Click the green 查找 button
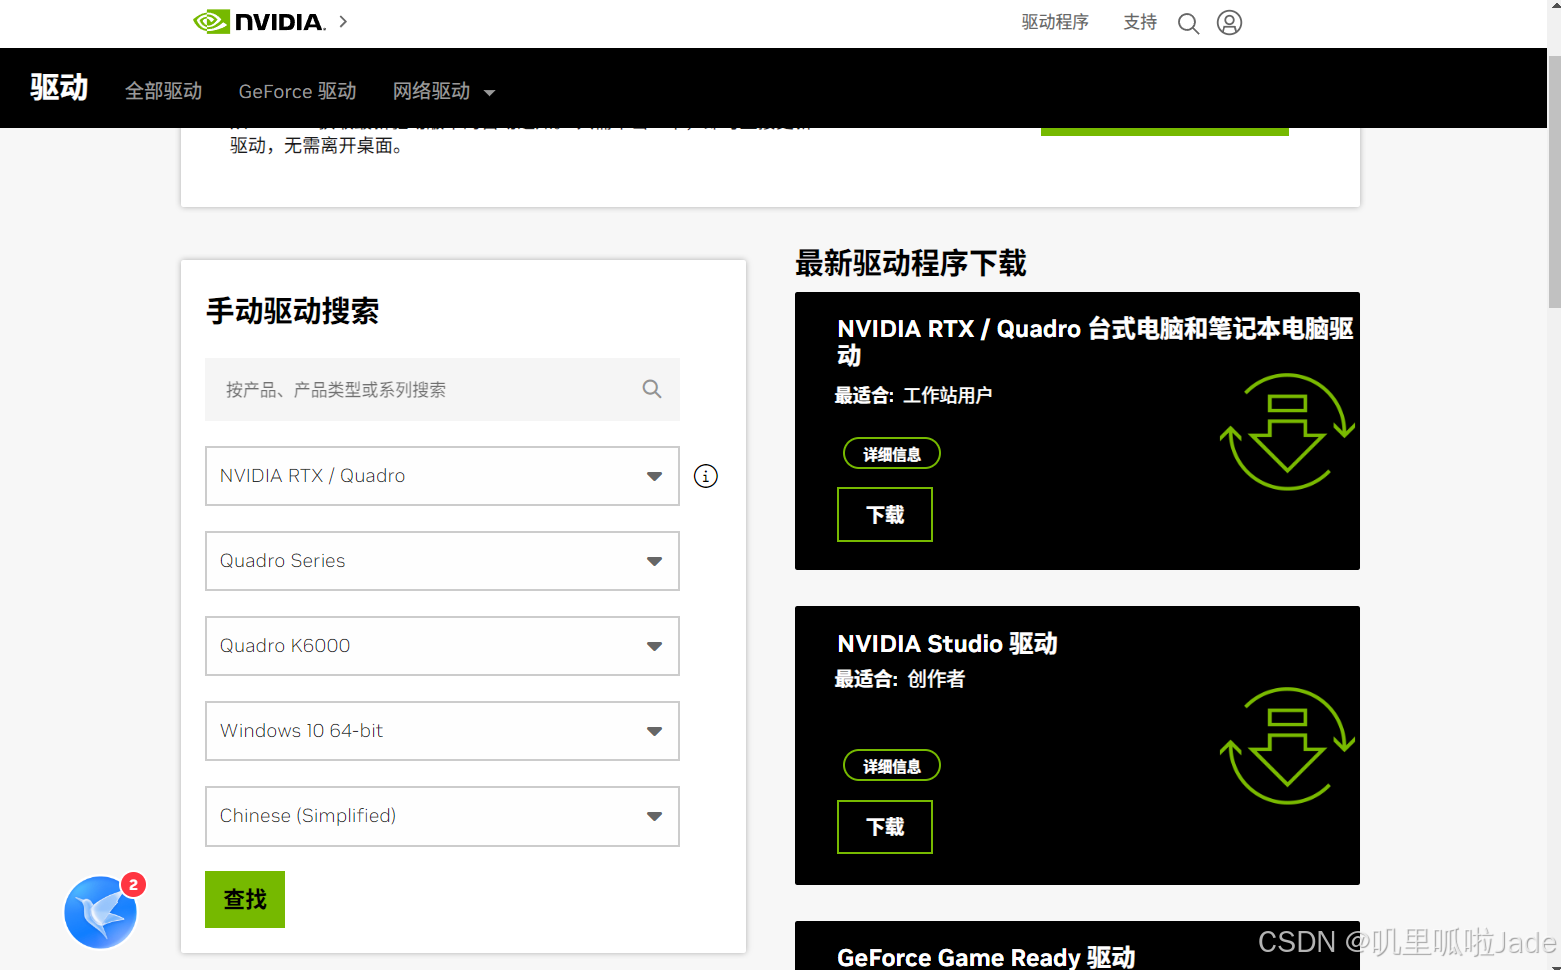The image size is (1561, 970). coord(245,899)
